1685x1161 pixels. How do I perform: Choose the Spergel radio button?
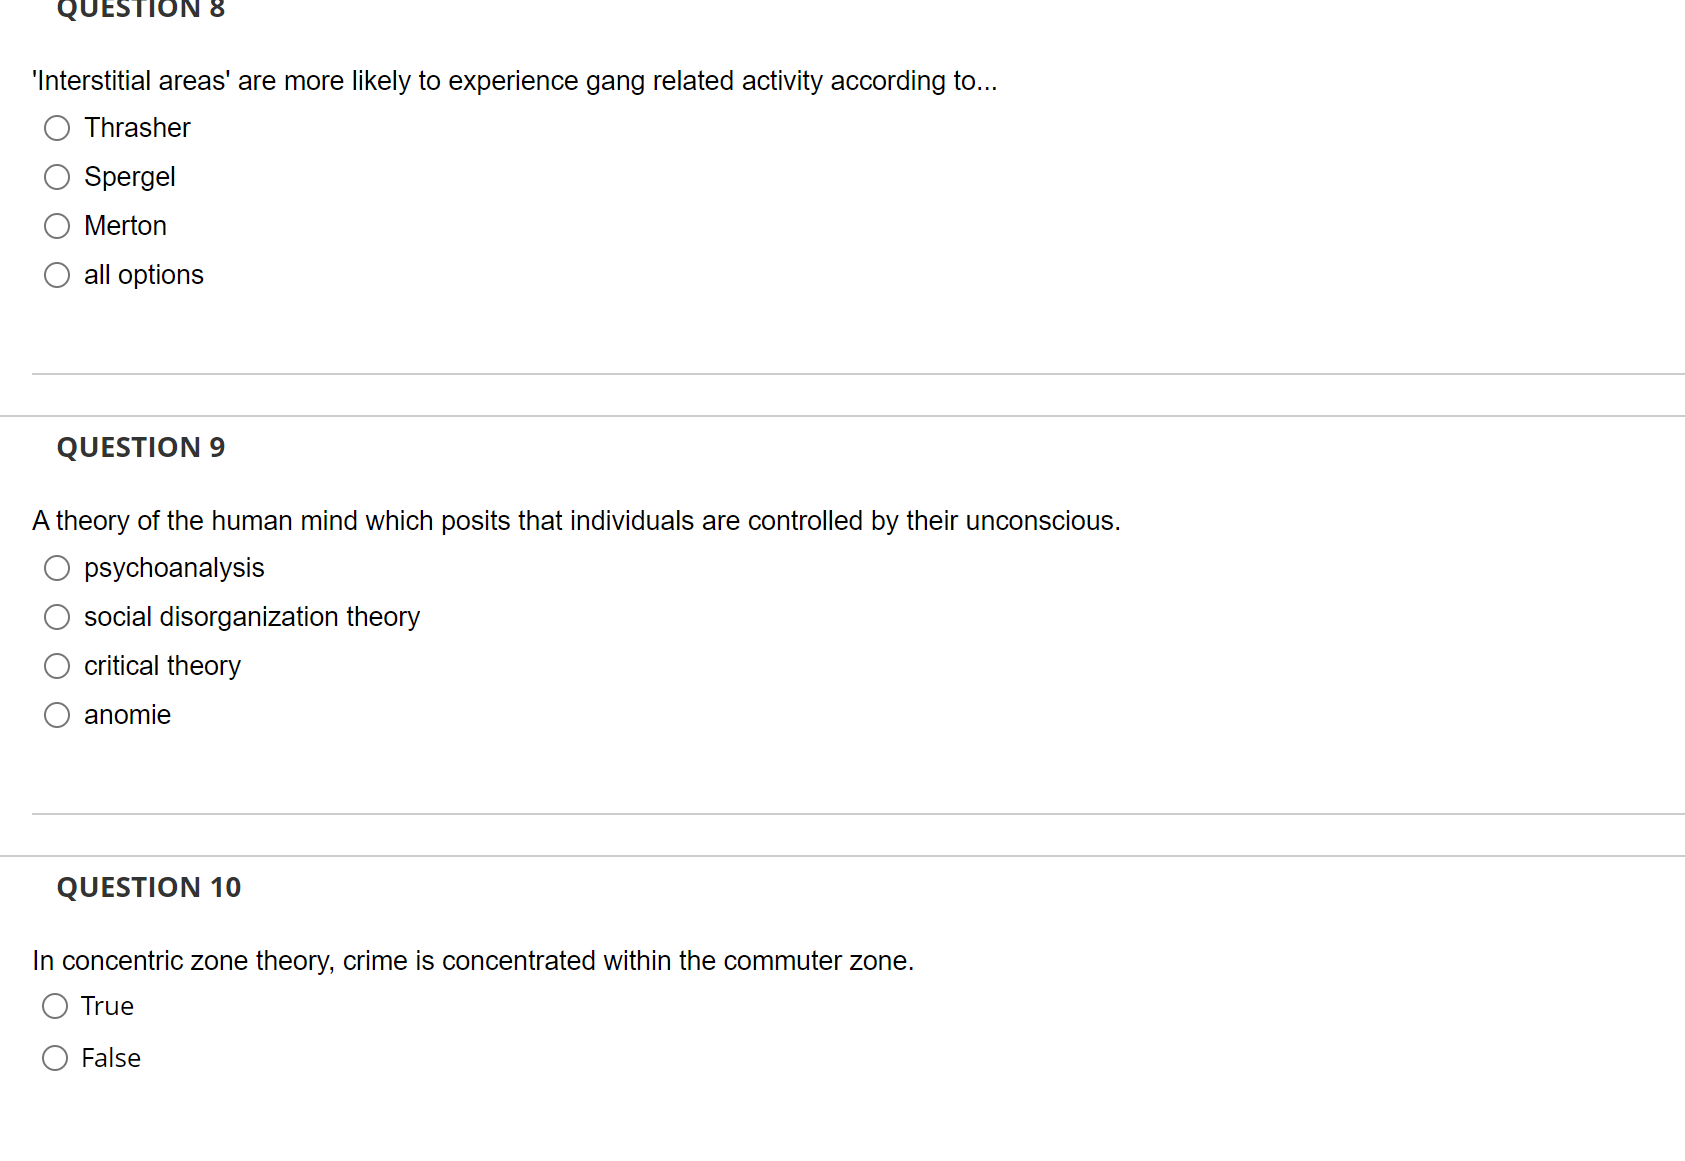tap(57, 177)
